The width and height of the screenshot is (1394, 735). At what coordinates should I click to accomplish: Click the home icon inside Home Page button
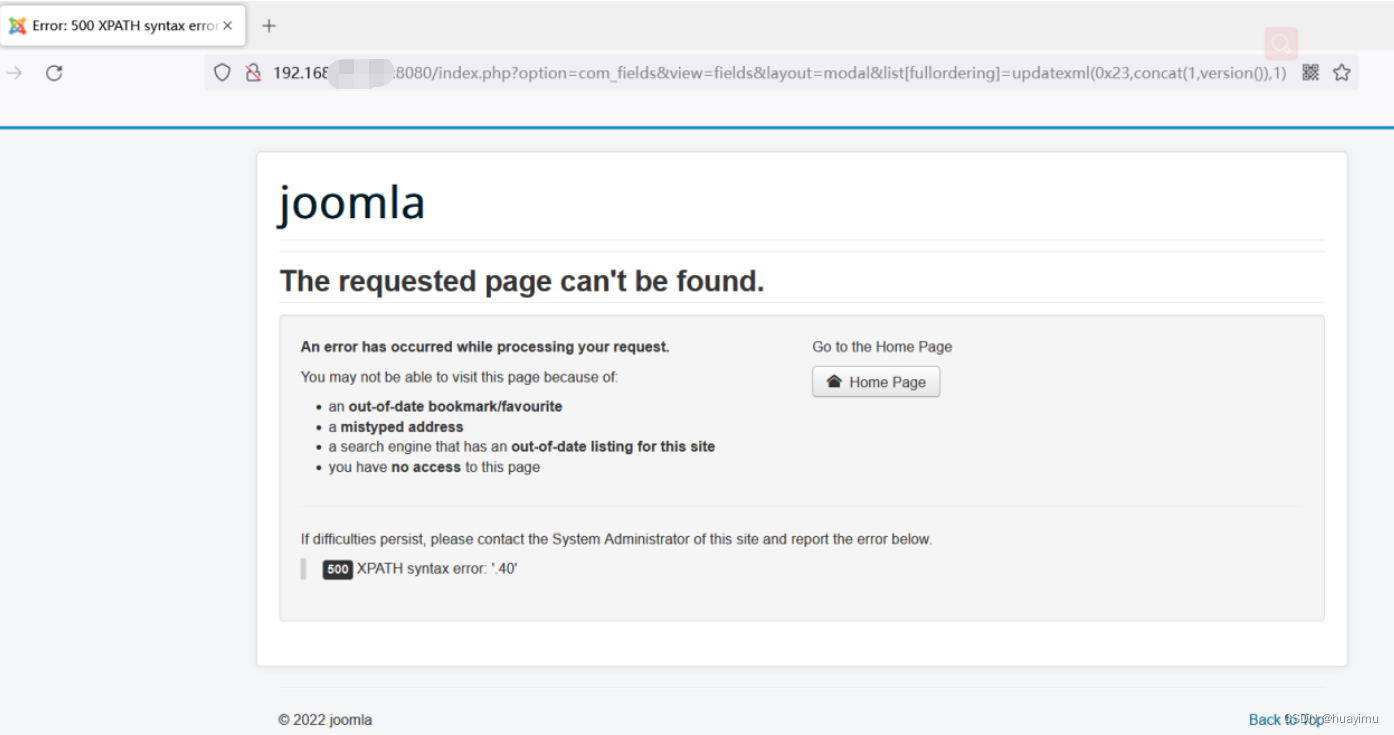point(836,381)
